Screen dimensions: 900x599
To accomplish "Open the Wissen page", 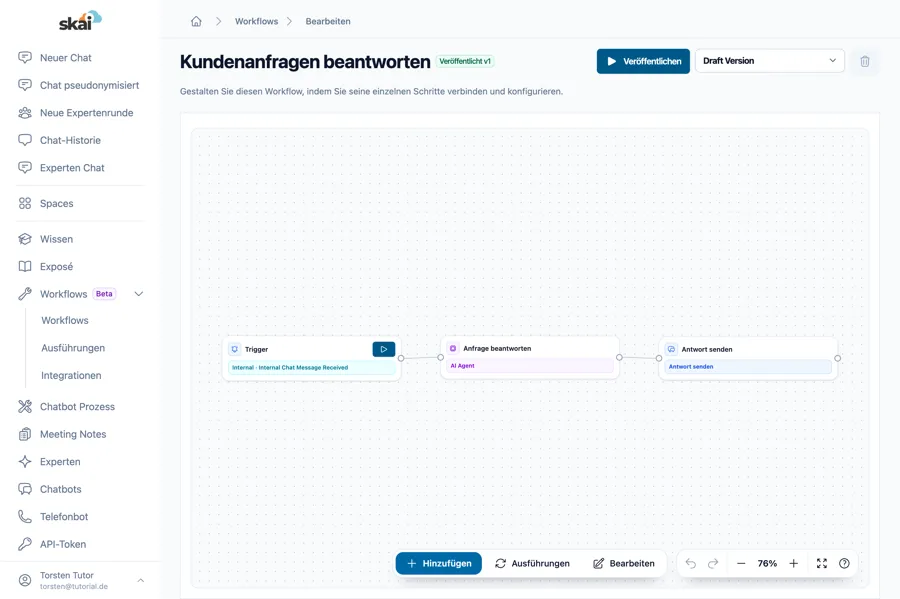I will tap(56, 239).
